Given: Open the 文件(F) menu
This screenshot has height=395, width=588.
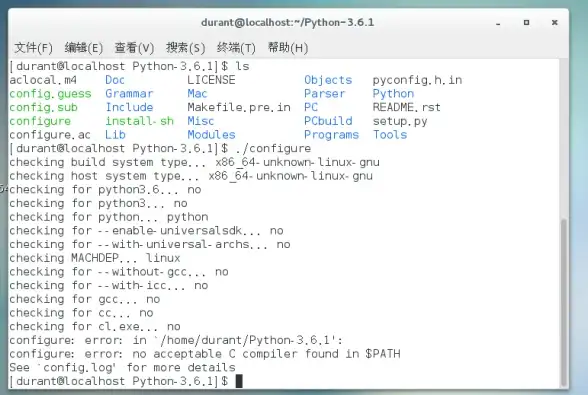Looking at the screenshot, I should [33, 48].
